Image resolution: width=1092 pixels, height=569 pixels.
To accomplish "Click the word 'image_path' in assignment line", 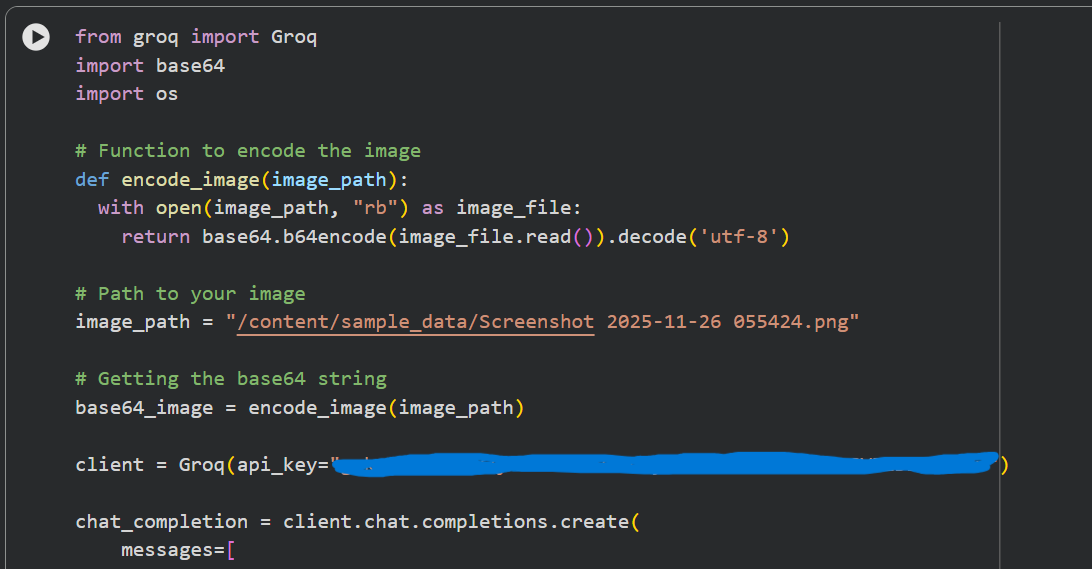I will (x=132, y=322).
